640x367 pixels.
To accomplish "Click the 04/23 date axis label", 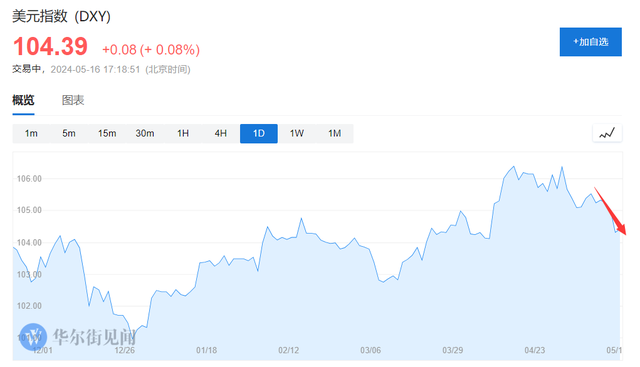I will (535, 350).
